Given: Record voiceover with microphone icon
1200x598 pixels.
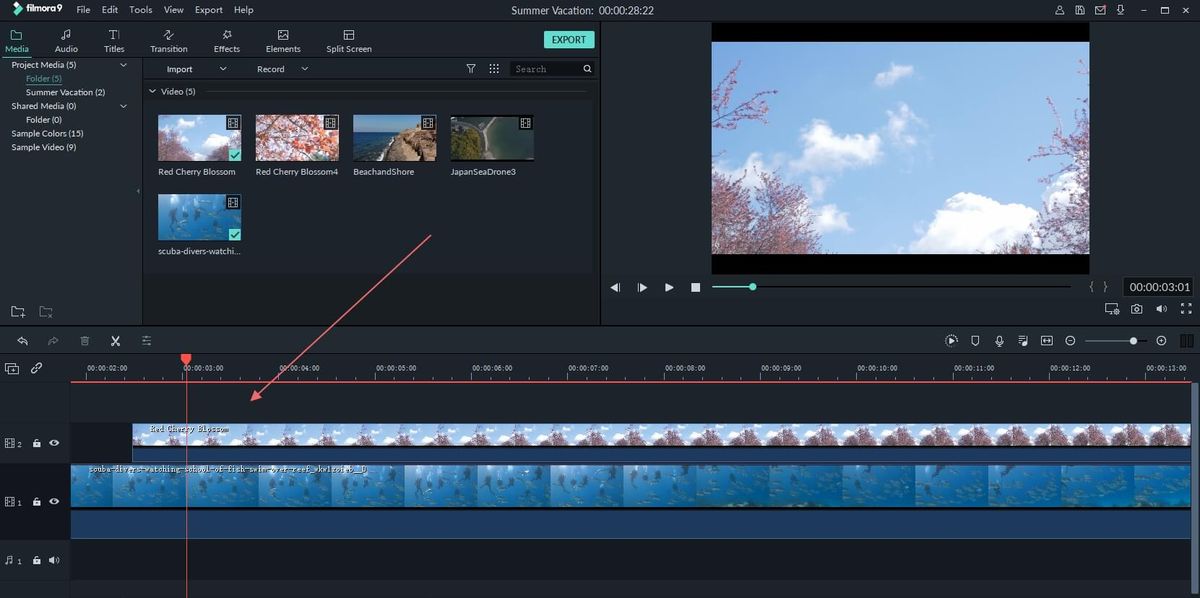Looking at the screenshot, I should [999, 341].
